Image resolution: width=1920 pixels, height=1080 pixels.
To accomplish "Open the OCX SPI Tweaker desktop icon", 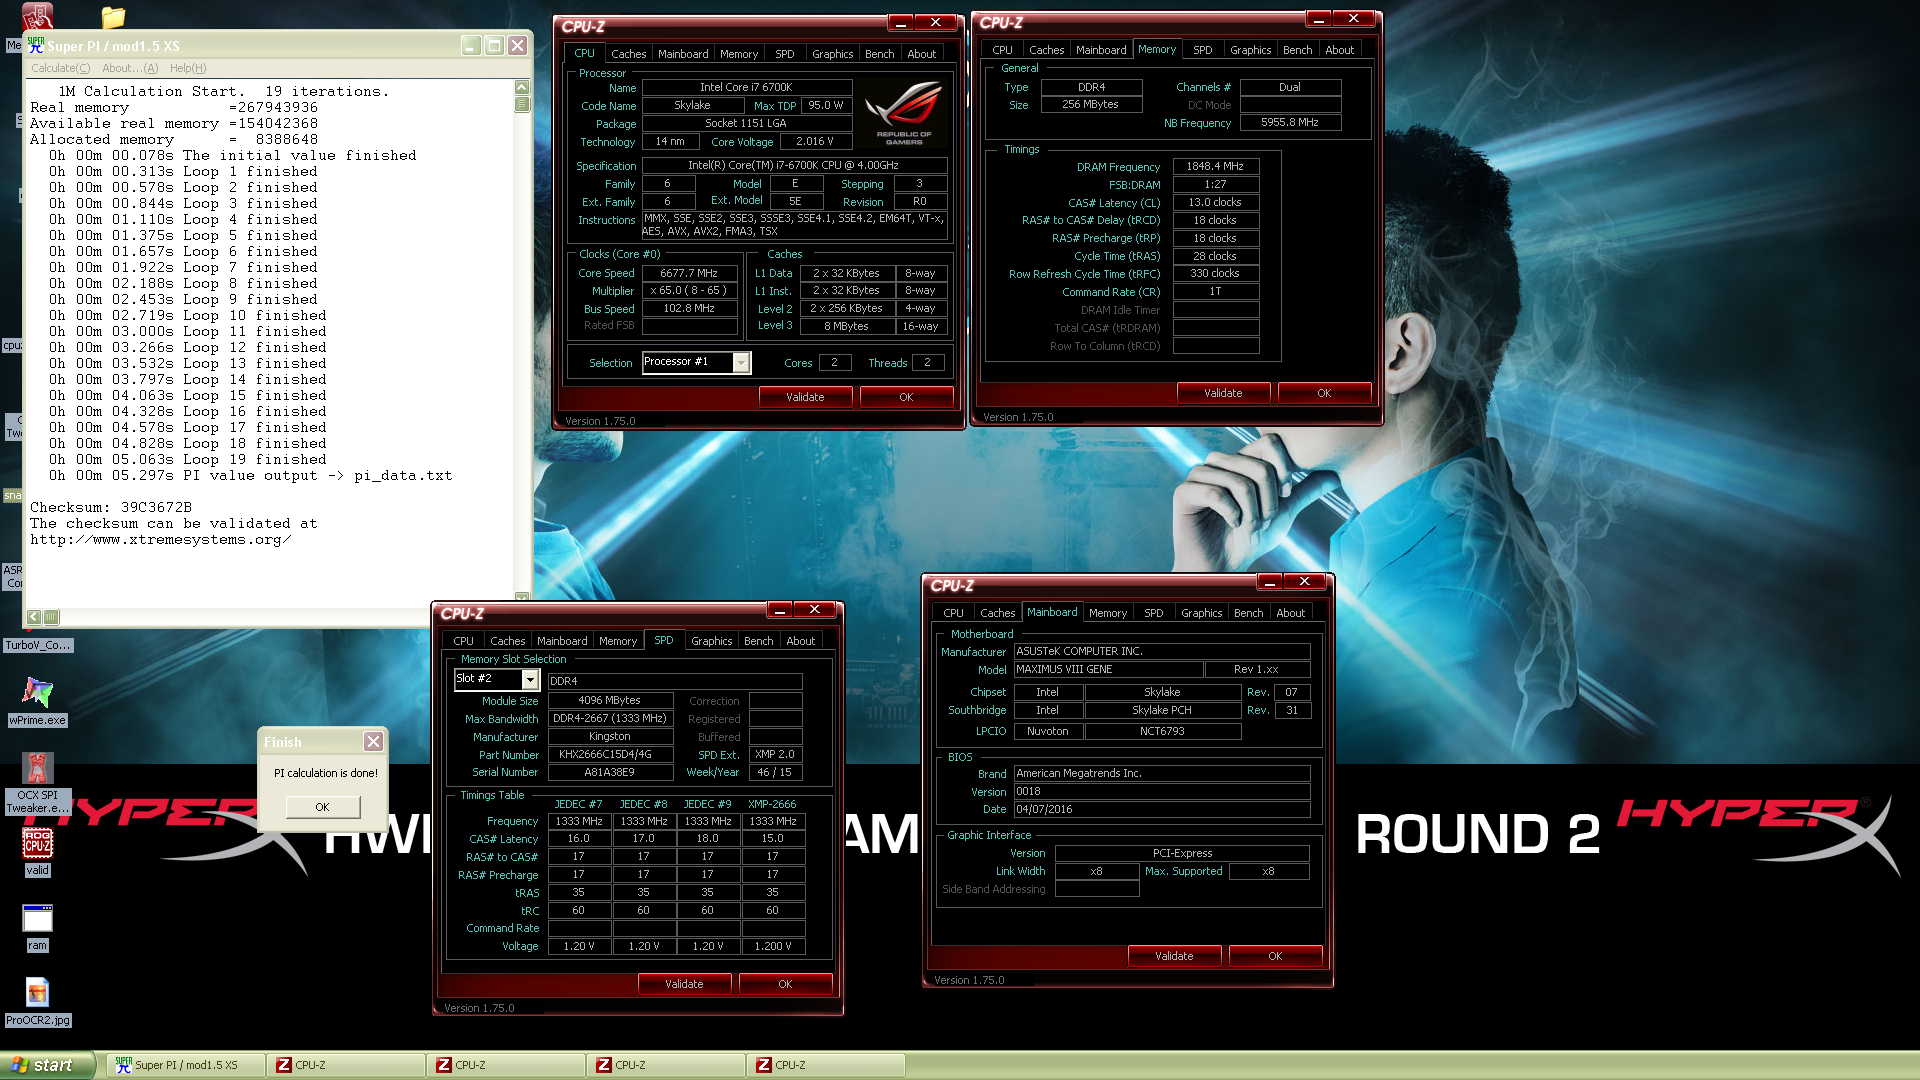I will 37,783.
